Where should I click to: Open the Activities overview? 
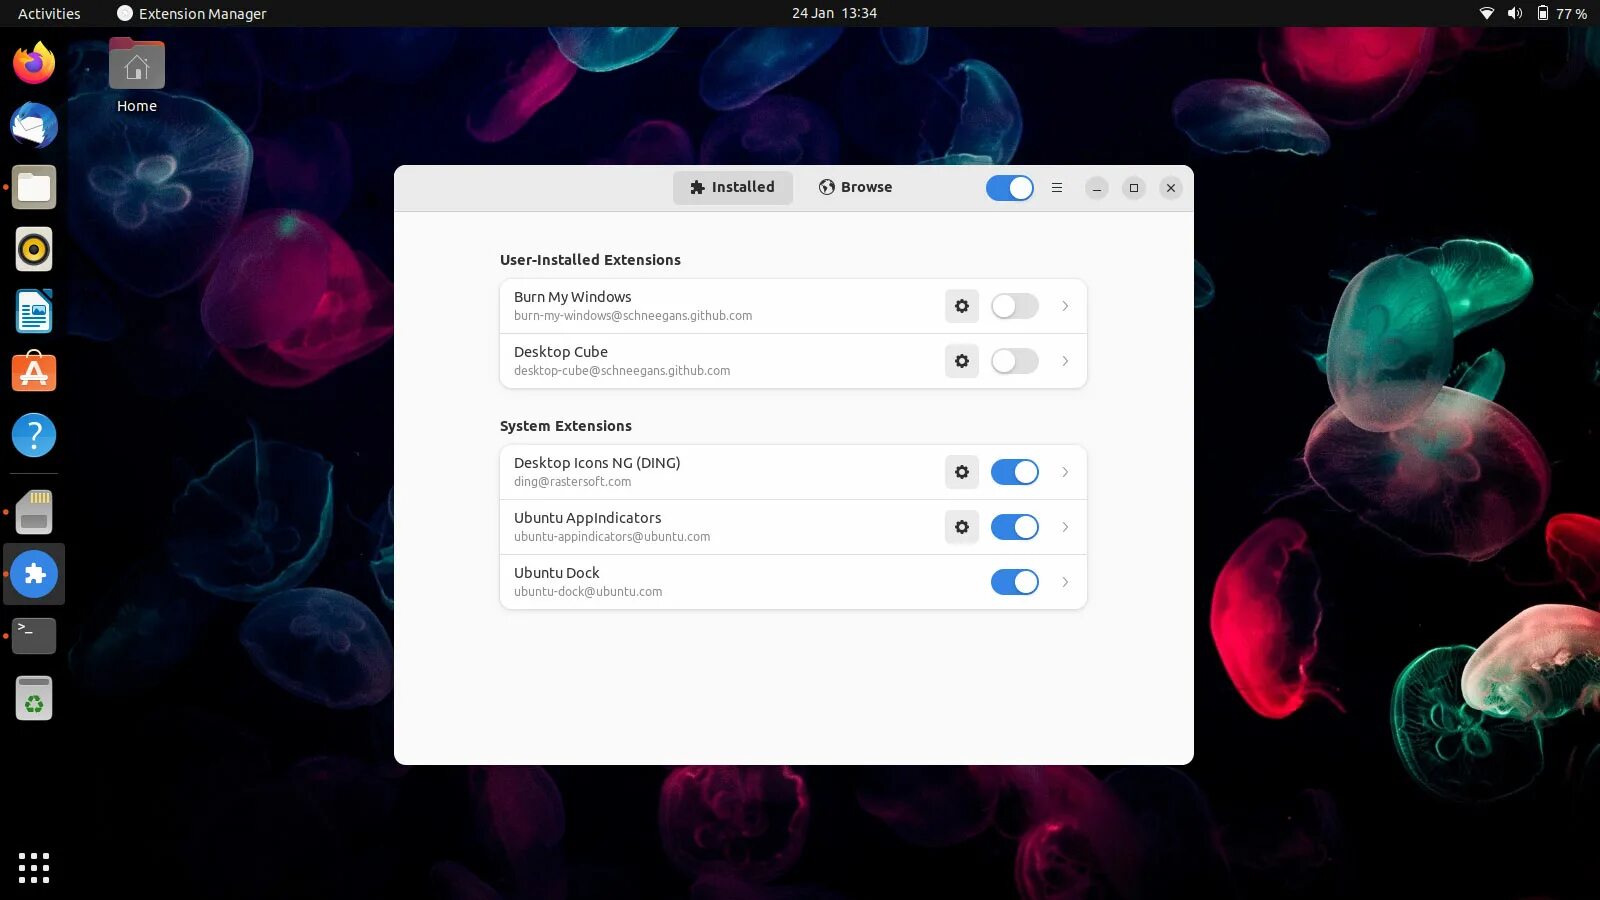(49, 14)
